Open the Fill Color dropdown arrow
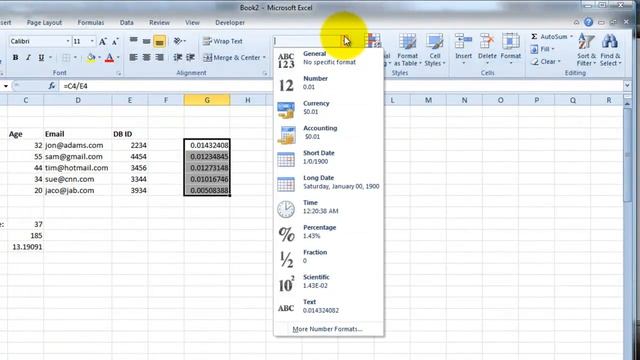Image resolution: width=640 pixels, height=360 pixels. (x=99, y=58)
